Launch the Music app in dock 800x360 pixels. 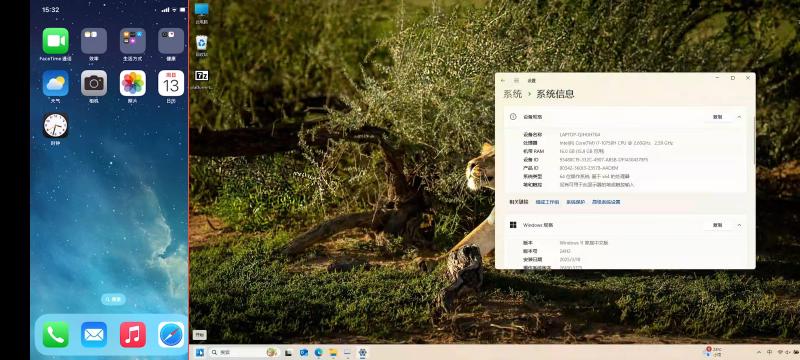click(x=133, y=335)
